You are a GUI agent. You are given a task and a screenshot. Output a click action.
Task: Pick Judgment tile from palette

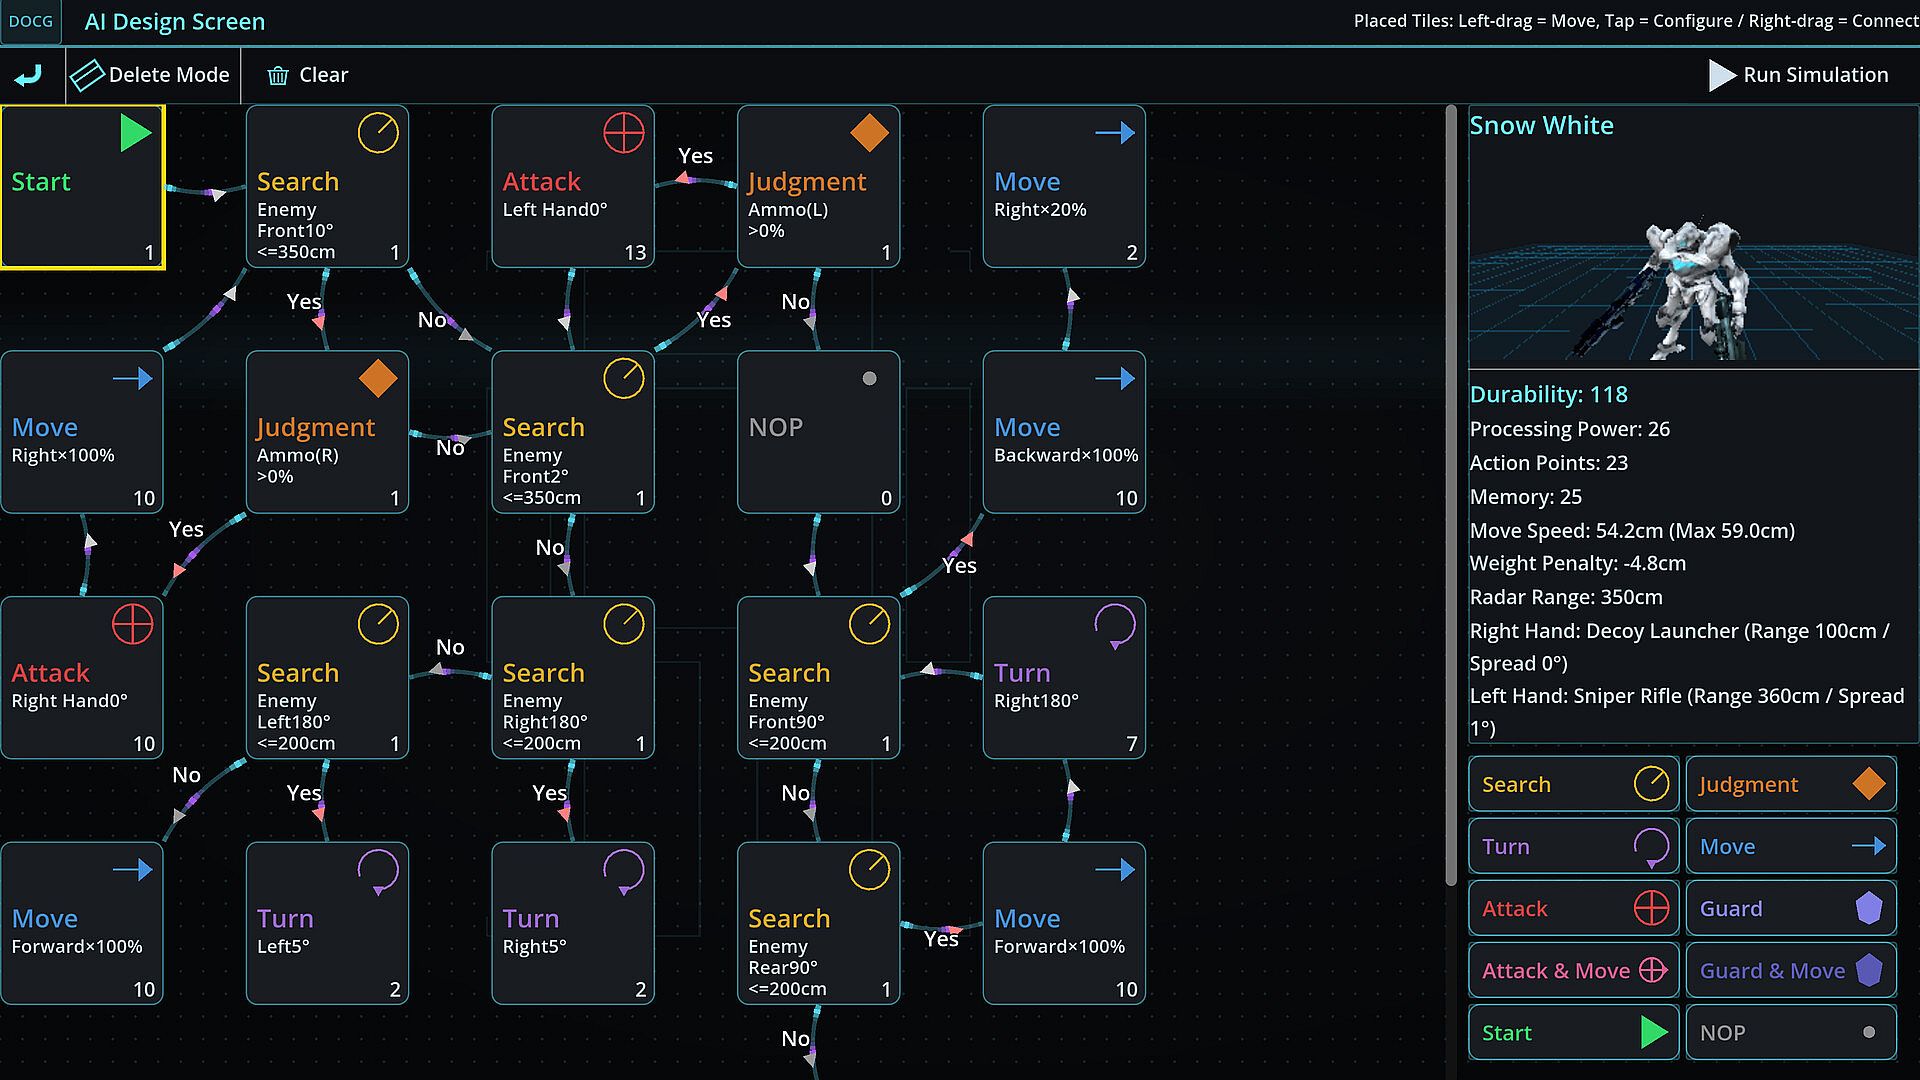click(1791, 785)
